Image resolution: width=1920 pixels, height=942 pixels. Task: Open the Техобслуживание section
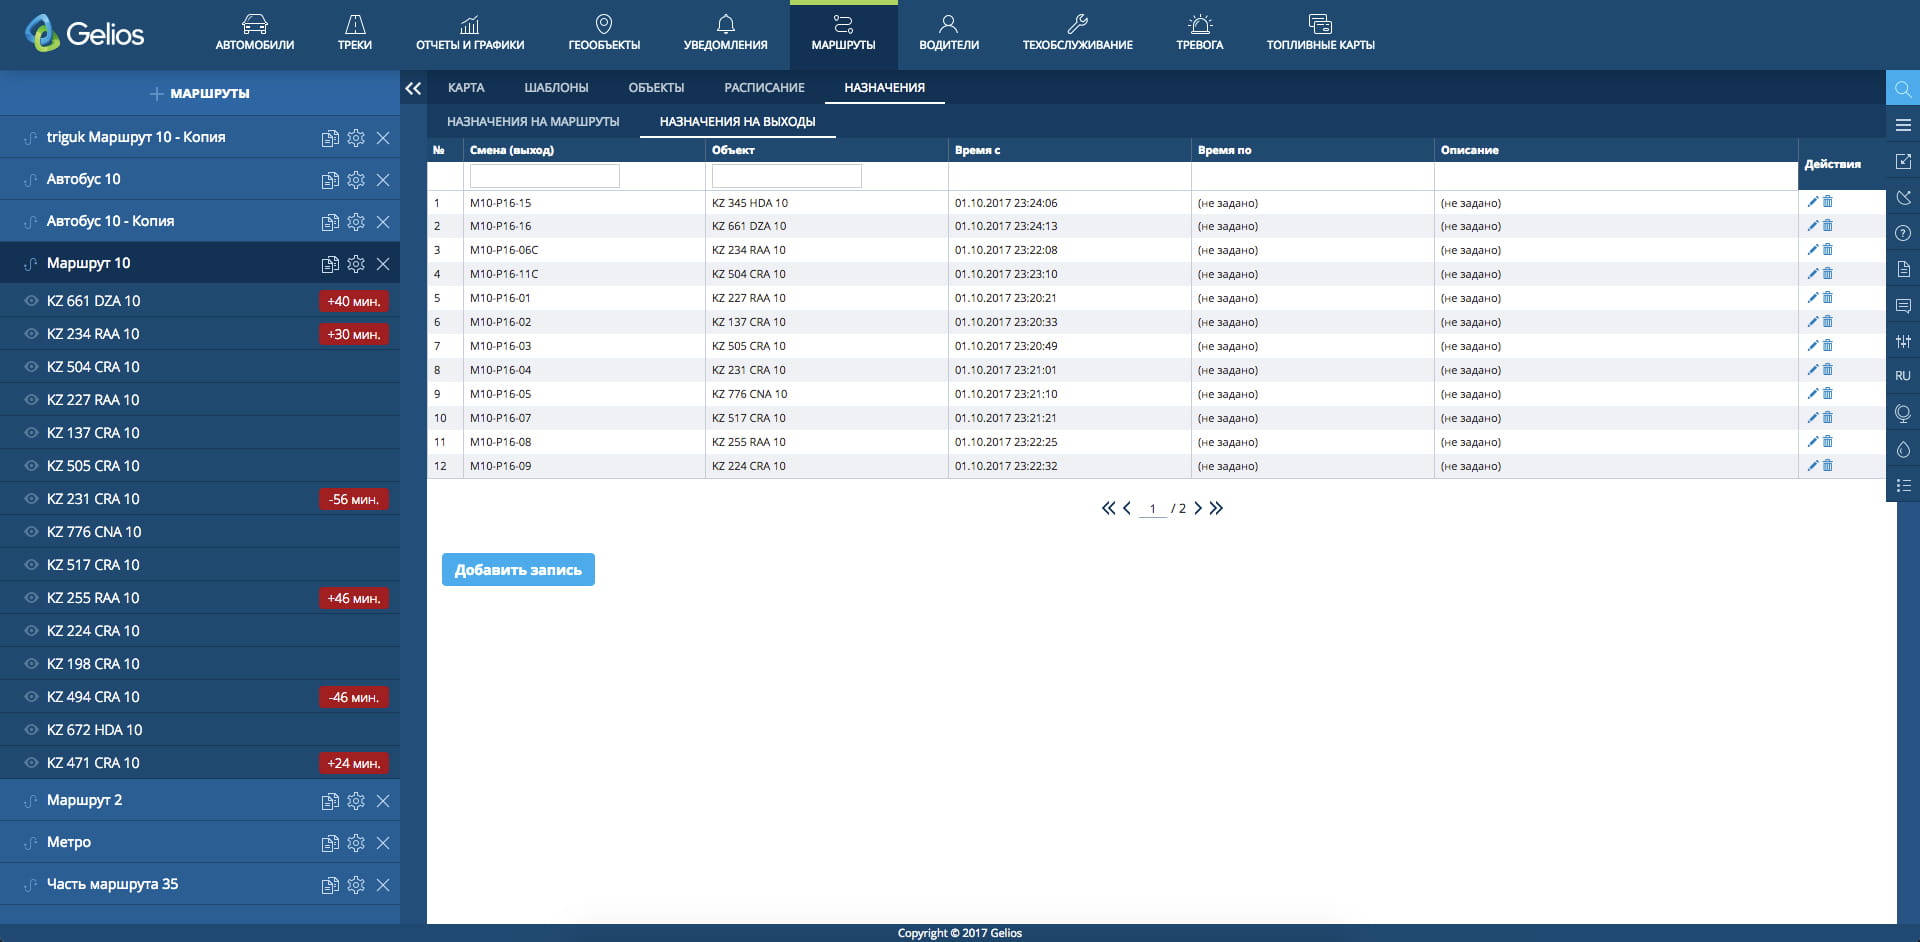(x=1077, y=33)
